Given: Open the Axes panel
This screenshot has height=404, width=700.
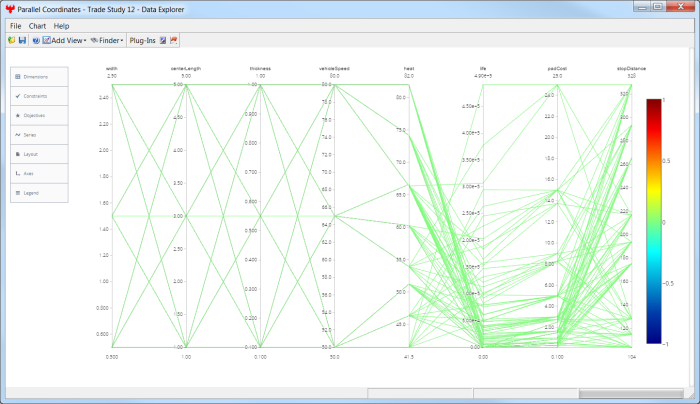Looking at the screenshot, I should [x=40, y=172].
